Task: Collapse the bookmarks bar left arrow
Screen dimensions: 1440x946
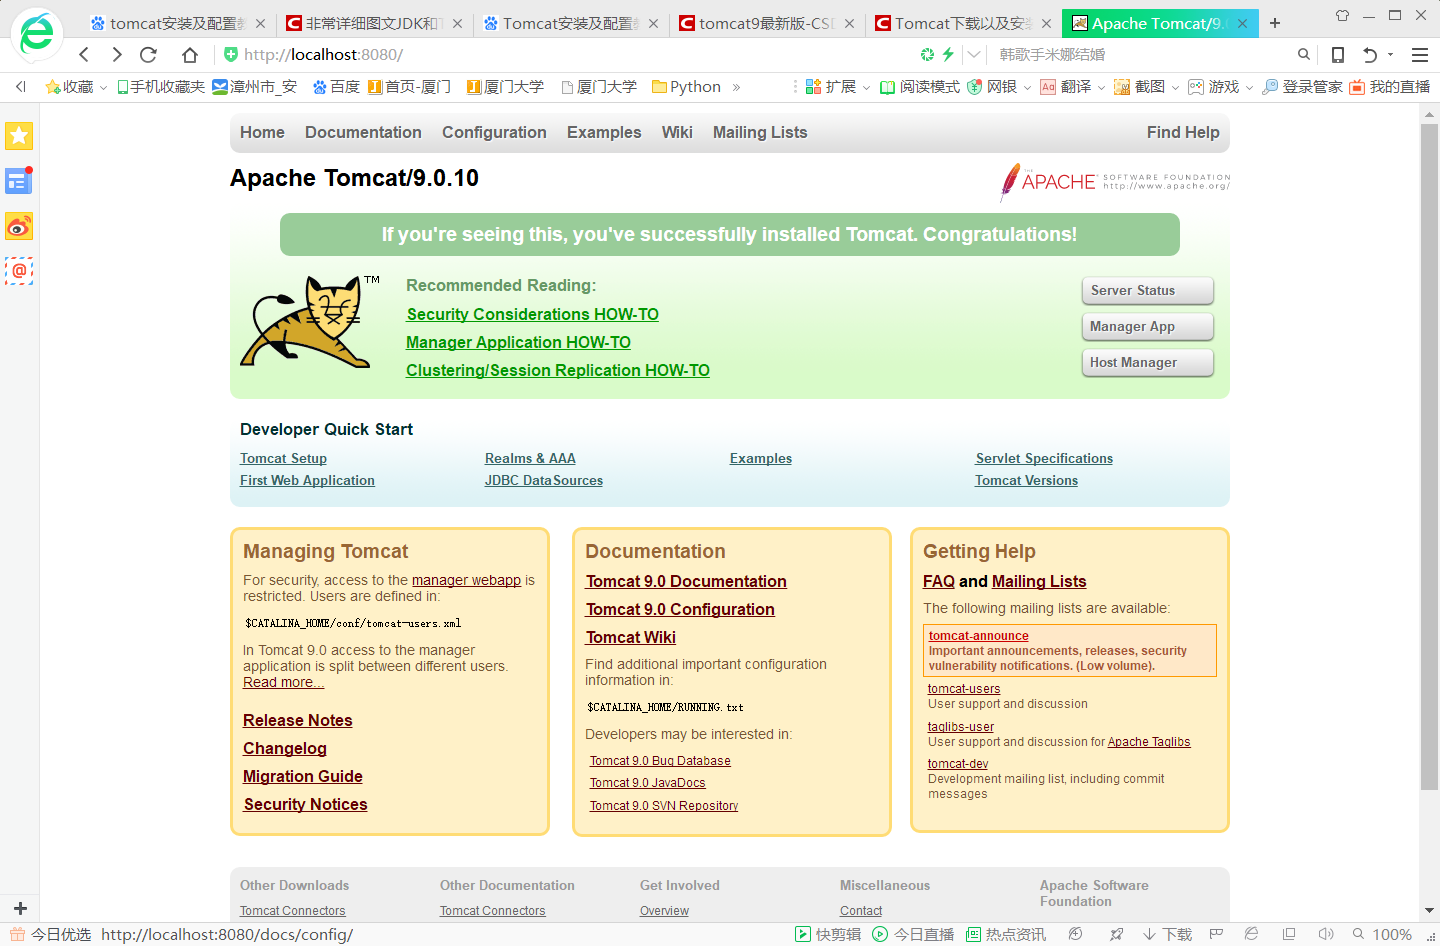Action: point(20,87)
